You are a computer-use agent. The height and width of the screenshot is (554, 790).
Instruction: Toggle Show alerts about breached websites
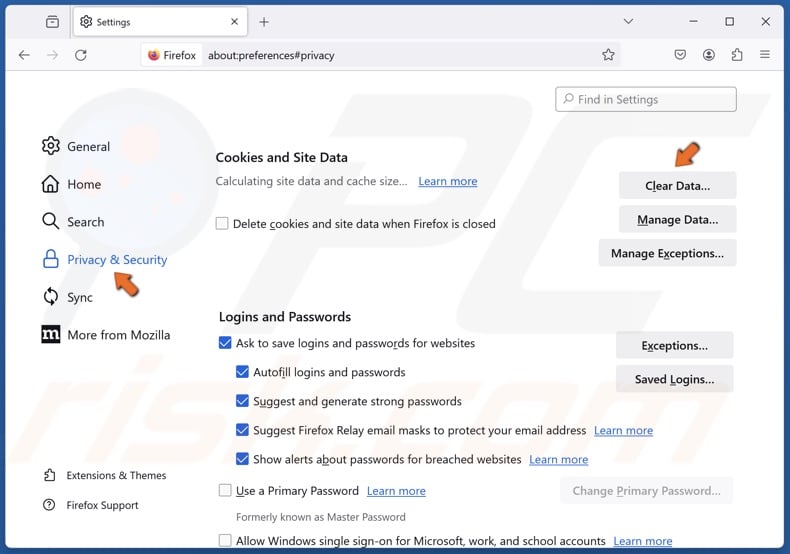coord(242,459)
